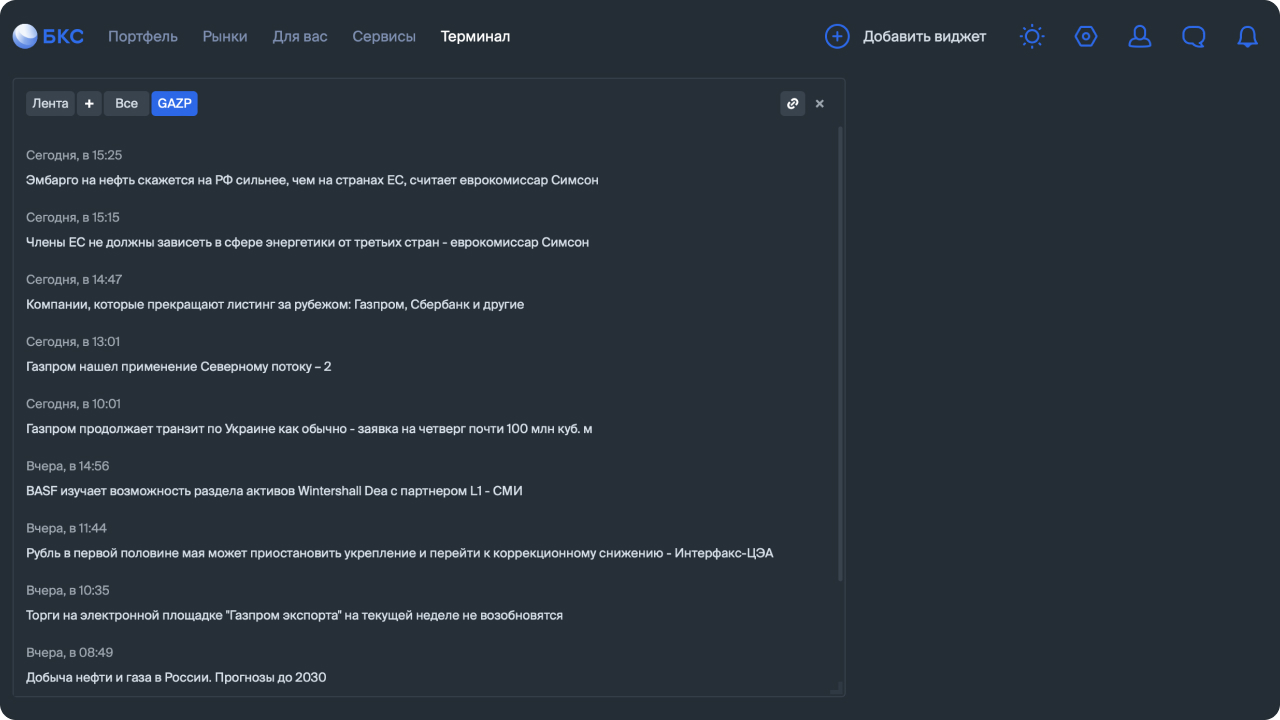Image resolution: width=1280 pixels, height=720 pixels.
Task: Open notifications bell icon
Action: coord(1248,37)
